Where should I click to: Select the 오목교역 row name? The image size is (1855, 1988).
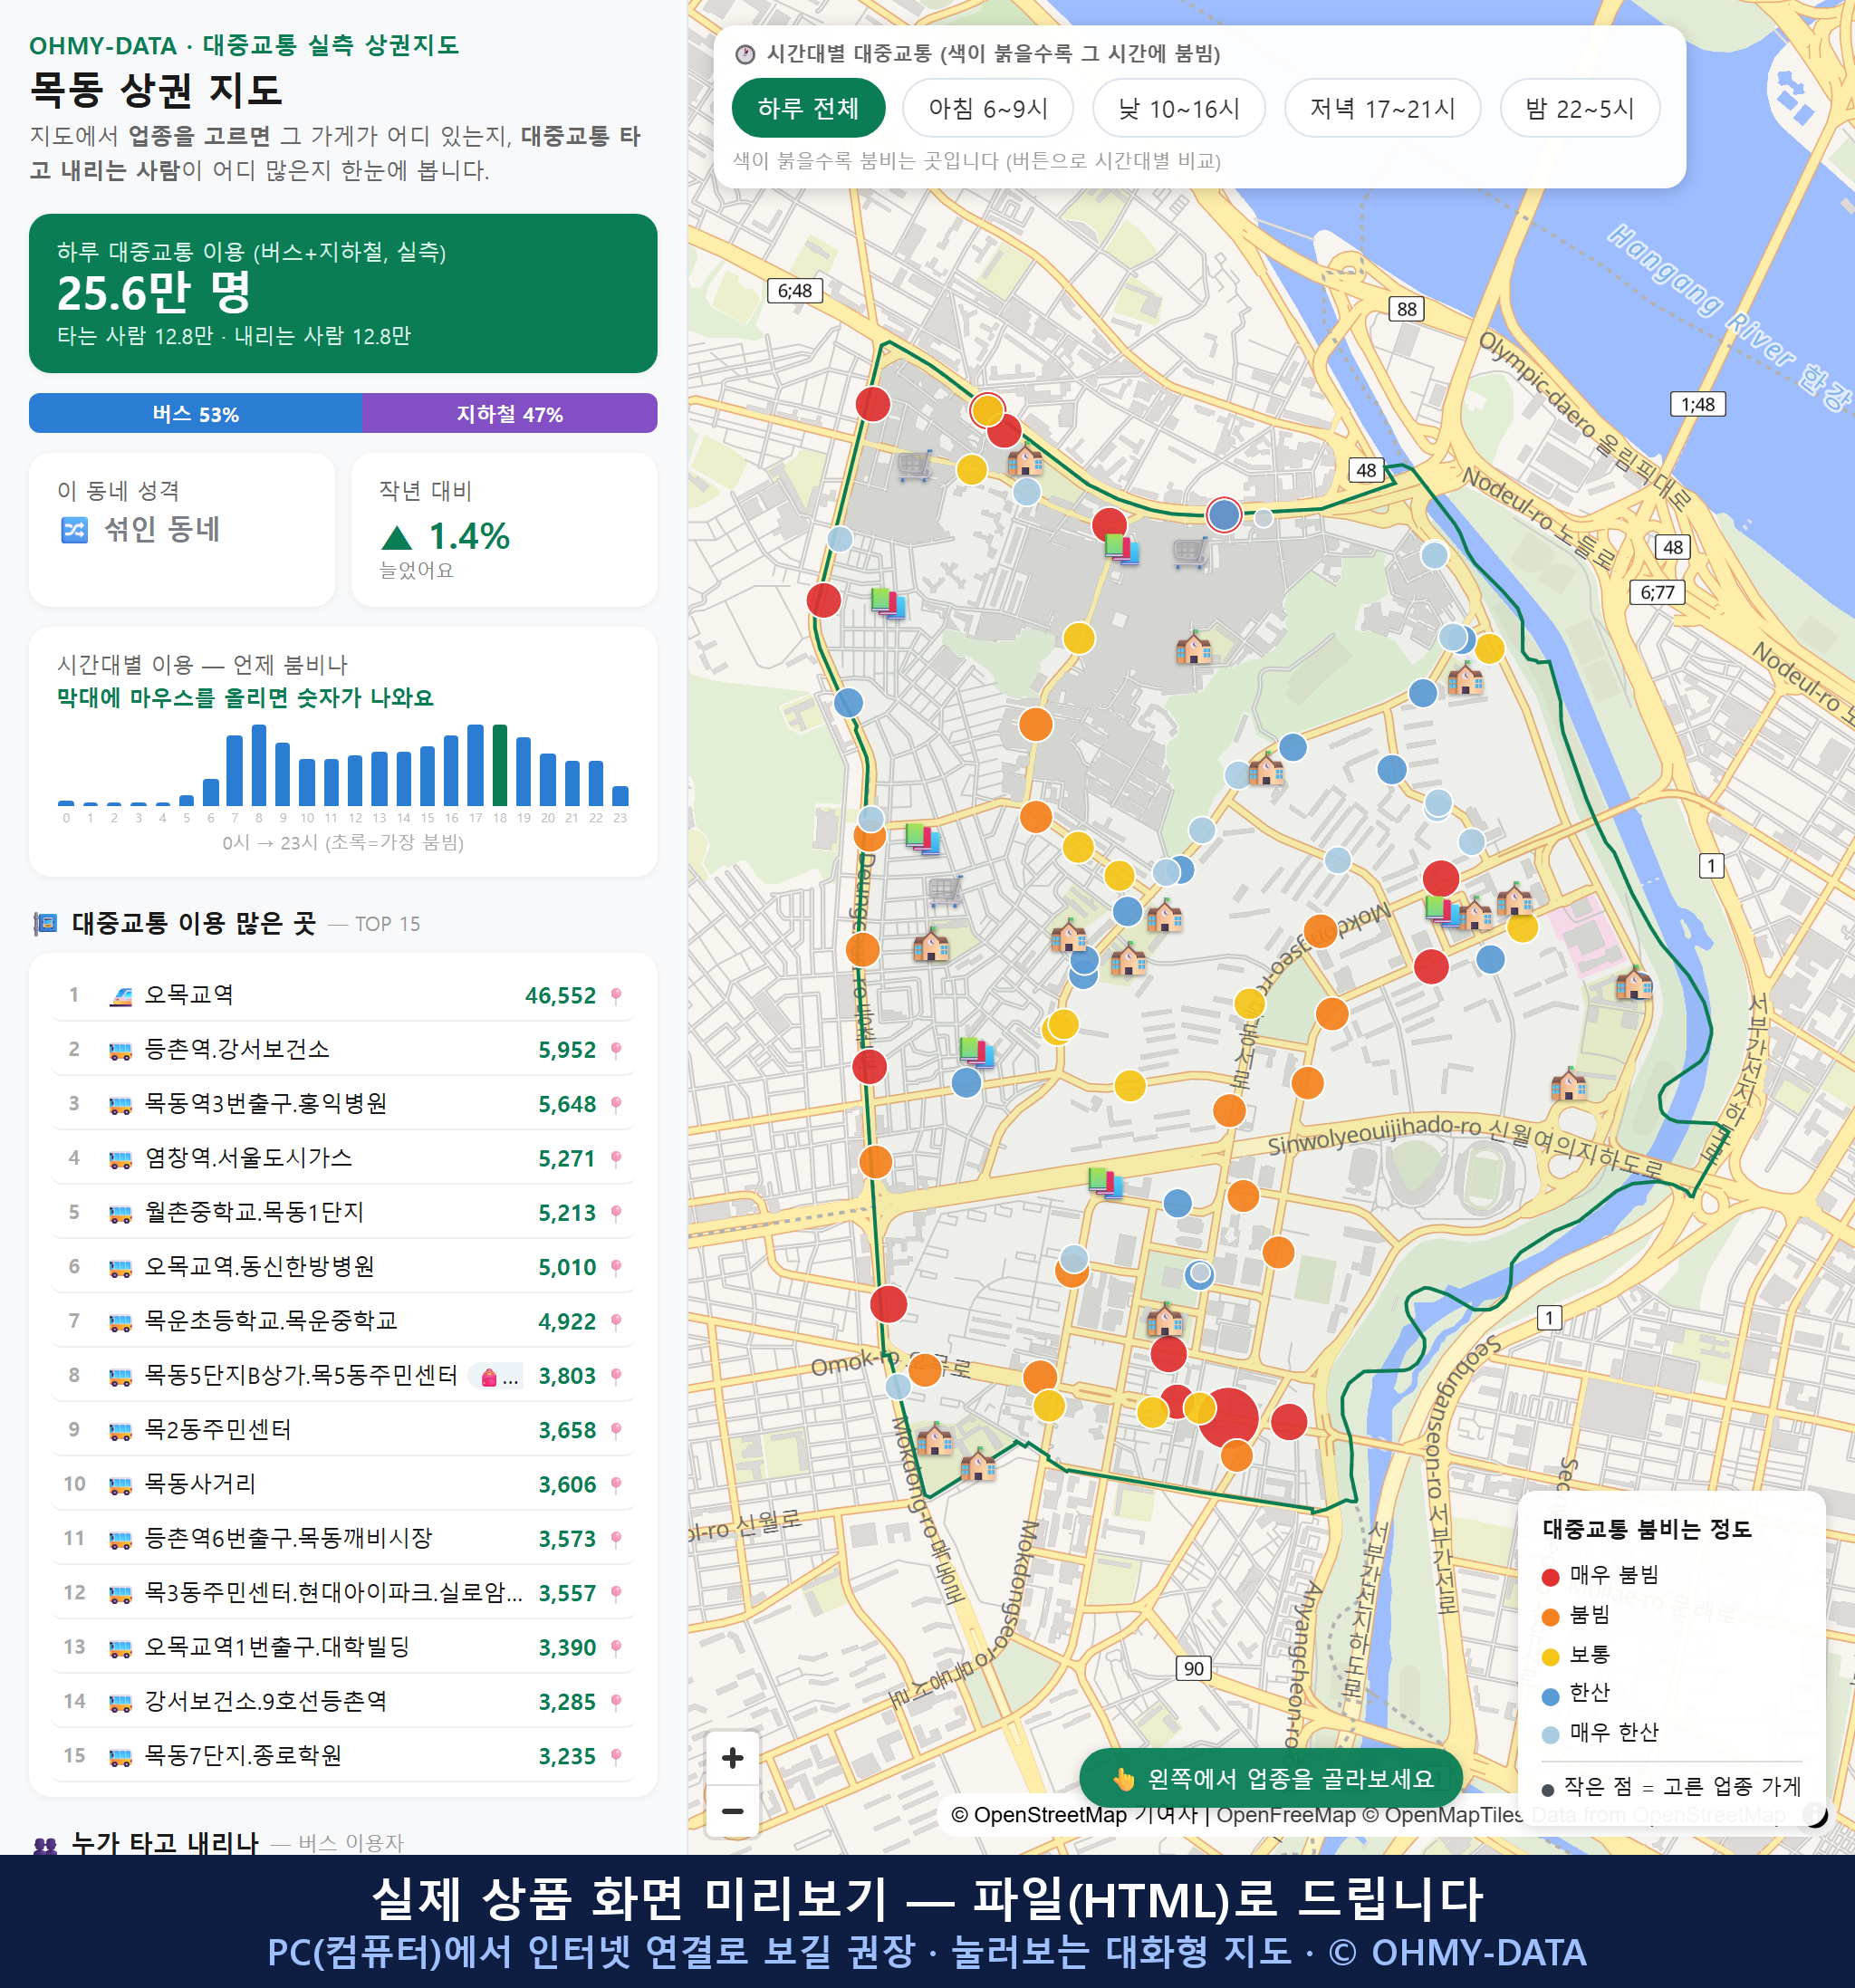[189, 995]
